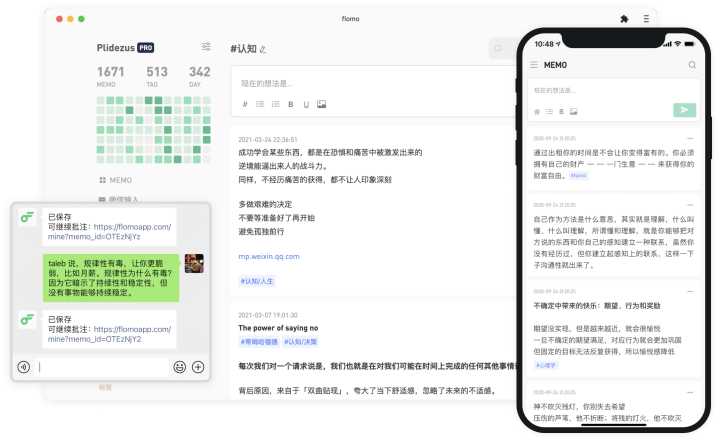Open flomoapp.com link in the first chat reply
Screen dimensions: 720x441
pyautogui.click(x=109, y=232)
